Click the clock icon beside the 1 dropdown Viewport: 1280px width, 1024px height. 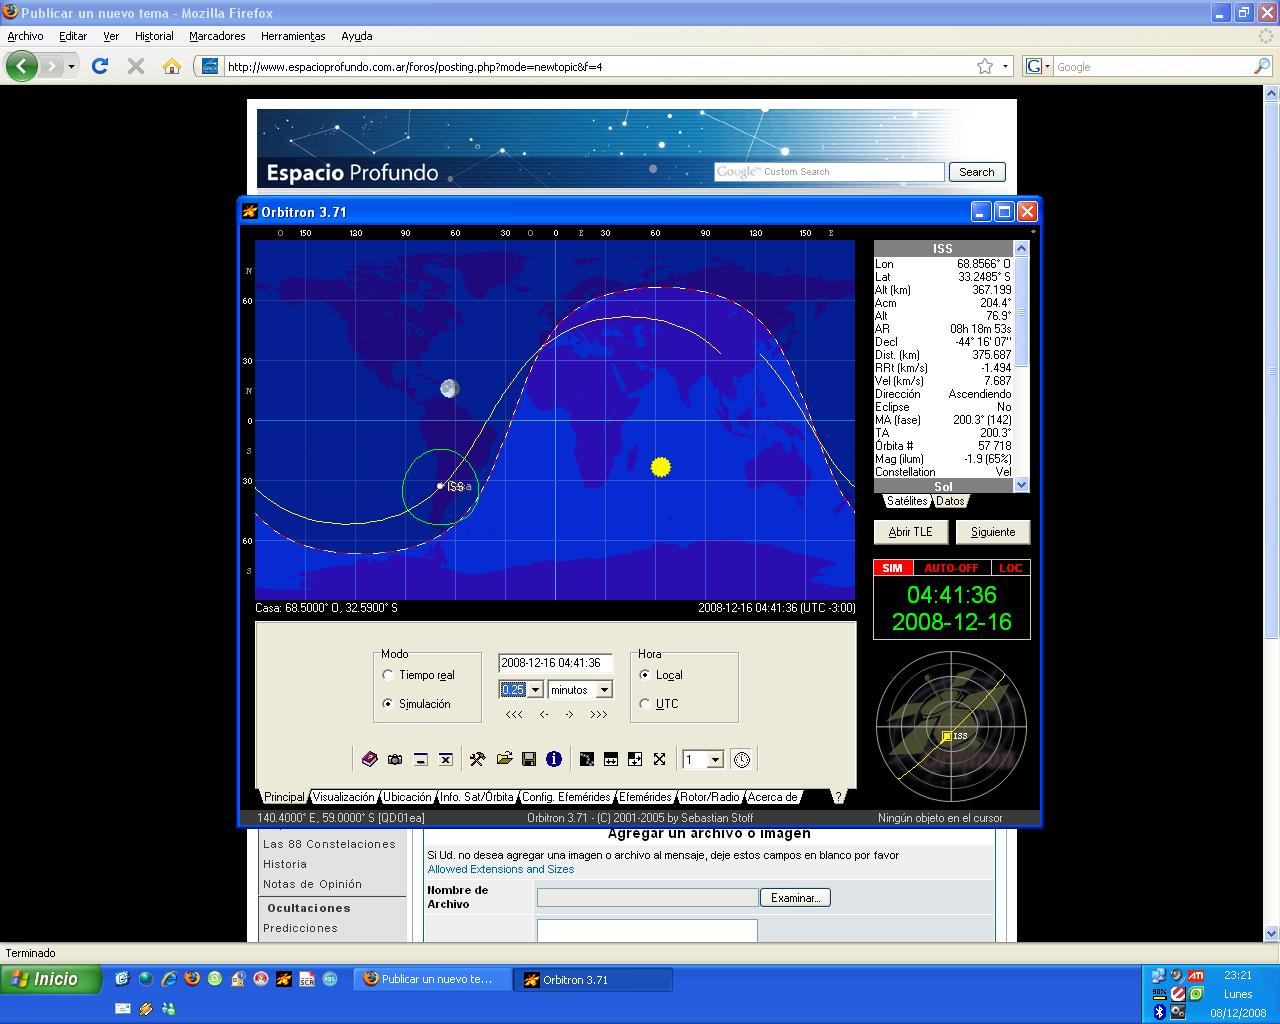(742, 759)
